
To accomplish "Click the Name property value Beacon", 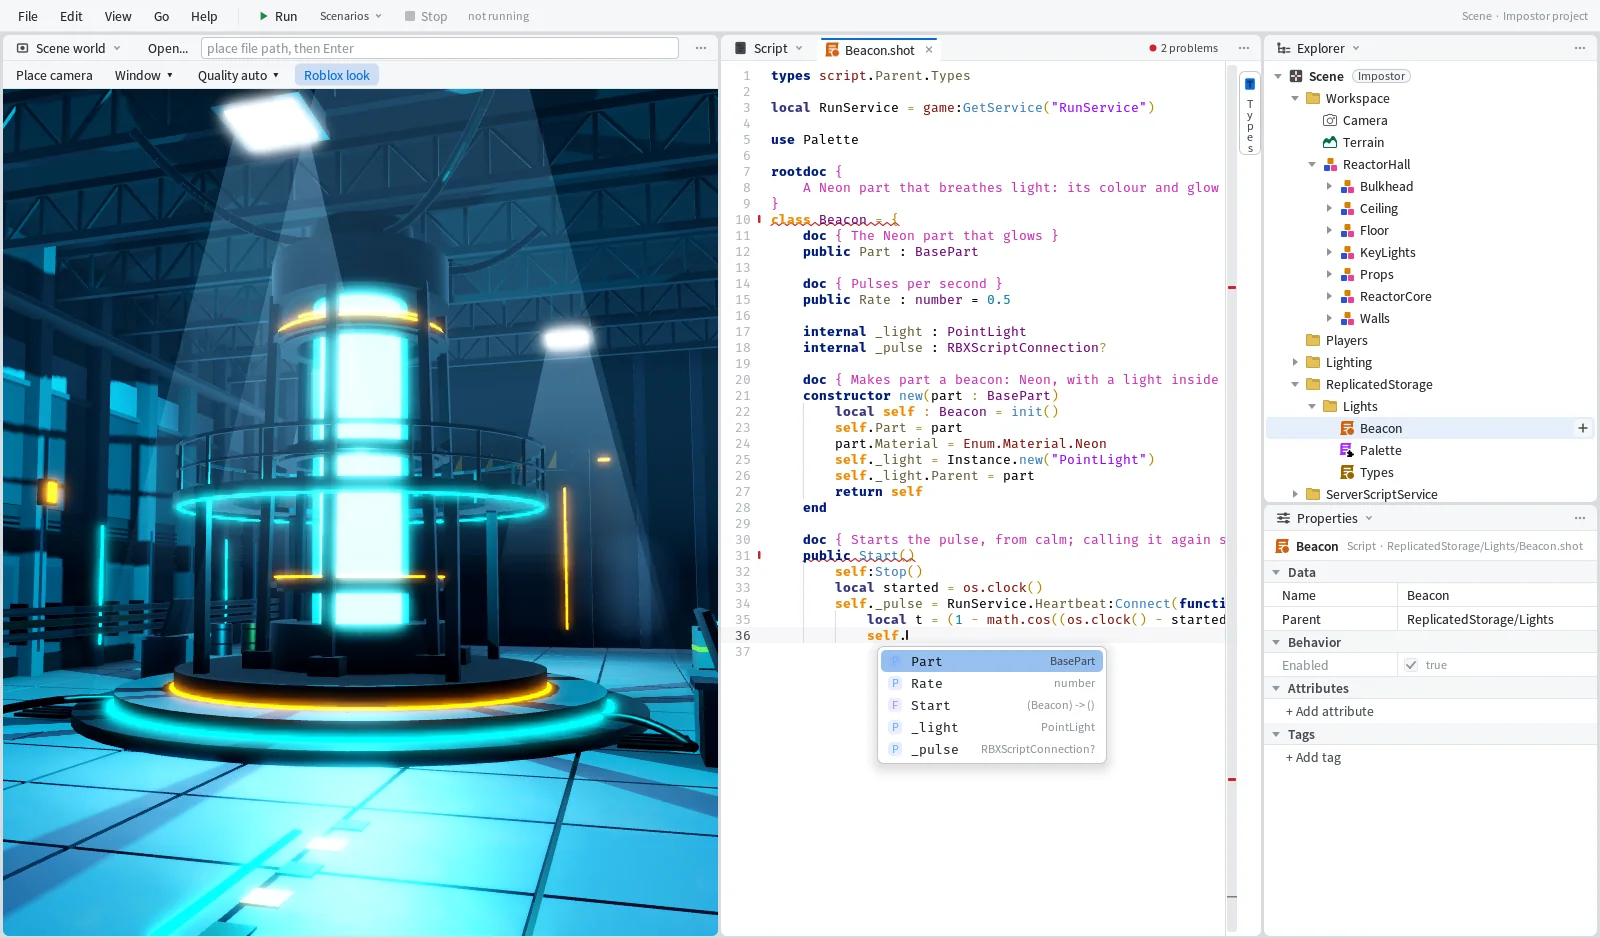I will tap(1496, 595).
